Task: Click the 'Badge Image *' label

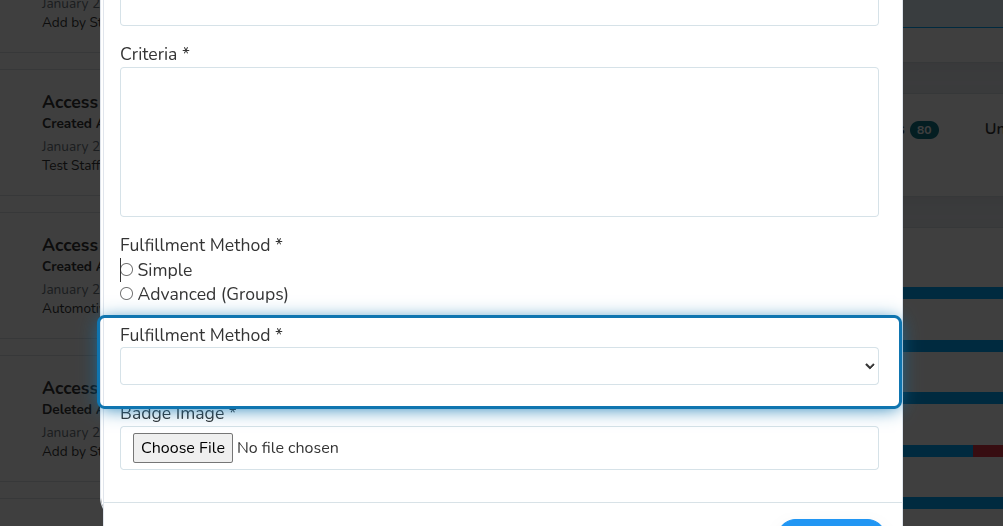Action: (x=178, y=414)
